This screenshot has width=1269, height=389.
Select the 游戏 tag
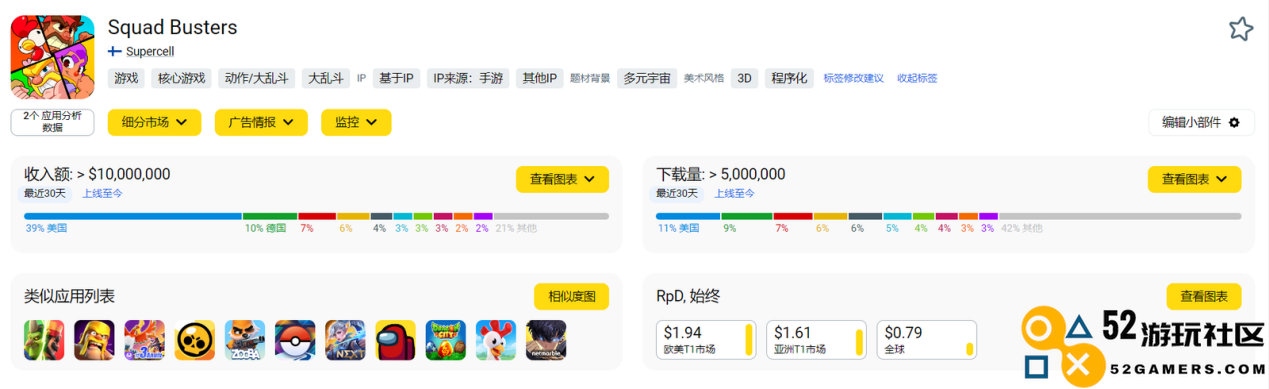pyautogui.click(x=127, y=78)
